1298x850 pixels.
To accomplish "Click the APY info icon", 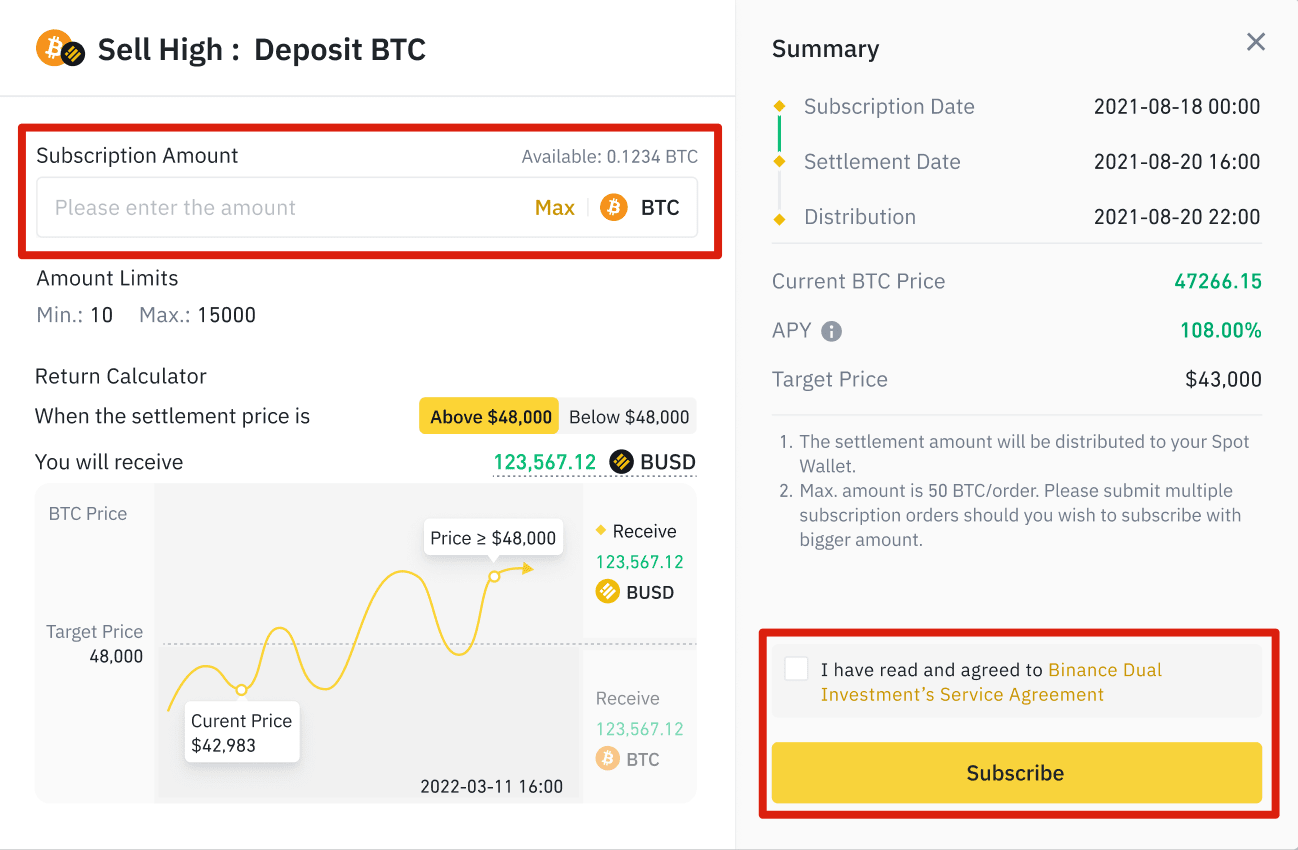I will coord(831,331).
